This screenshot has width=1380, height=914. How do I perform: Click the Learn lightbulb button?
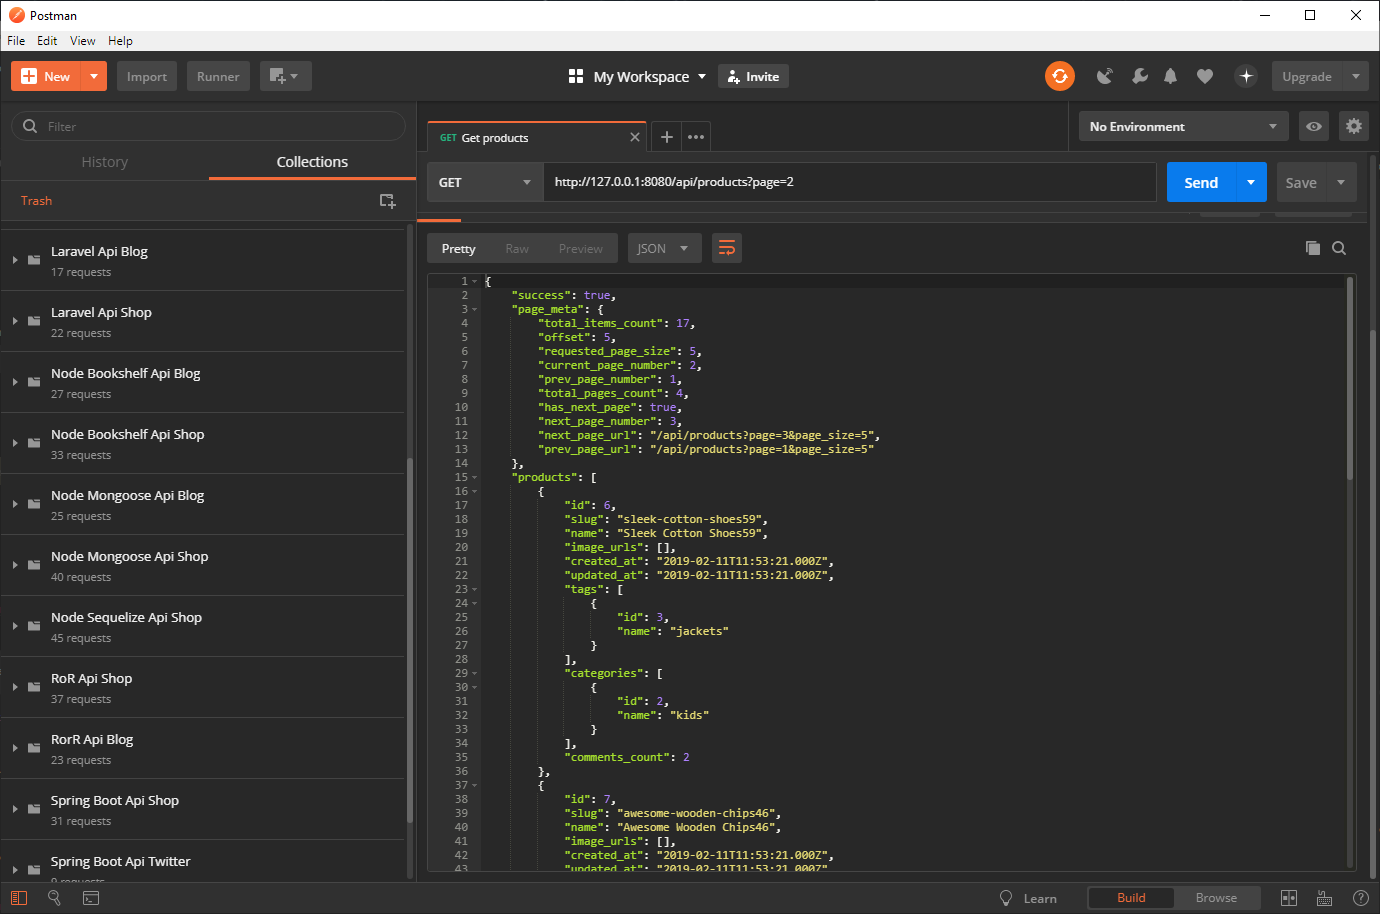click(1028, 898)
